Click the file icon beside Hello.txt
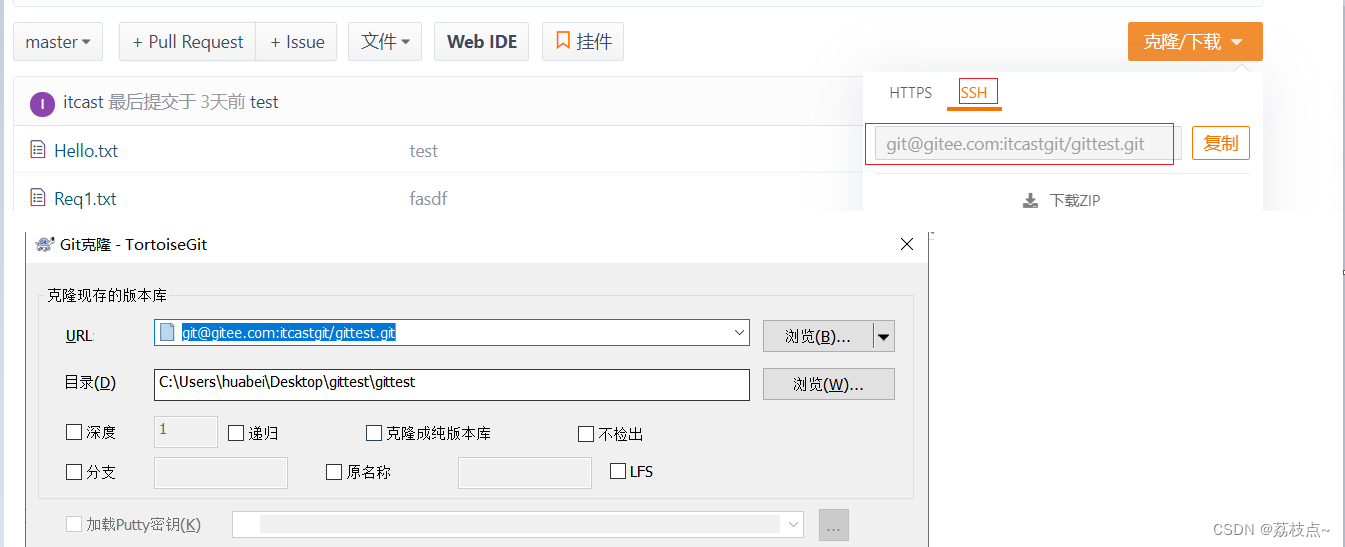Image resolution: width=1345 pixels, height=547 pixels. 38,150
